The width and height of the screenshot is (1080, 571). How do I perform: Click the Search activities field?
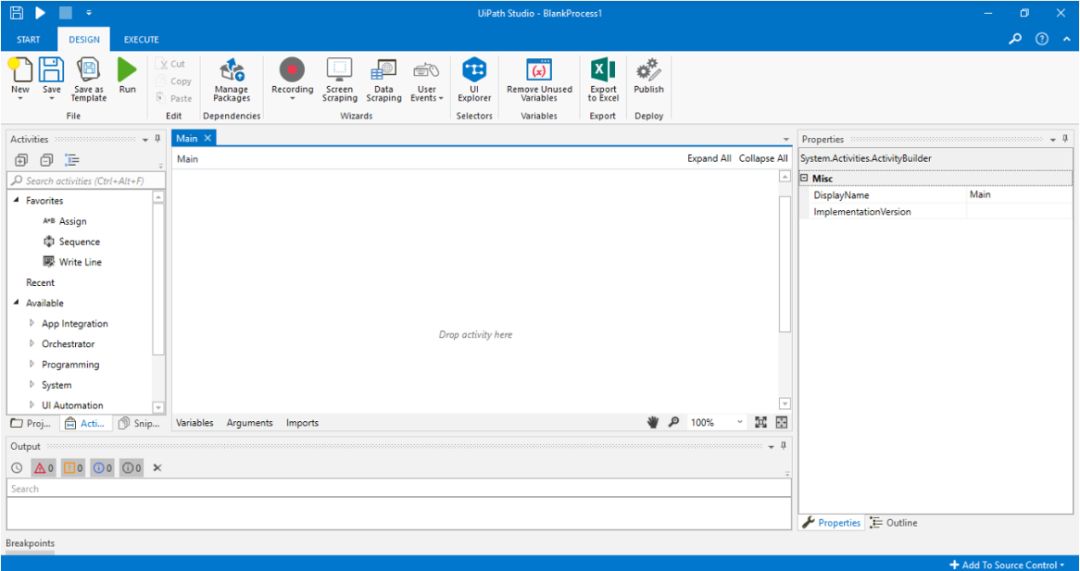coord(87,180)
